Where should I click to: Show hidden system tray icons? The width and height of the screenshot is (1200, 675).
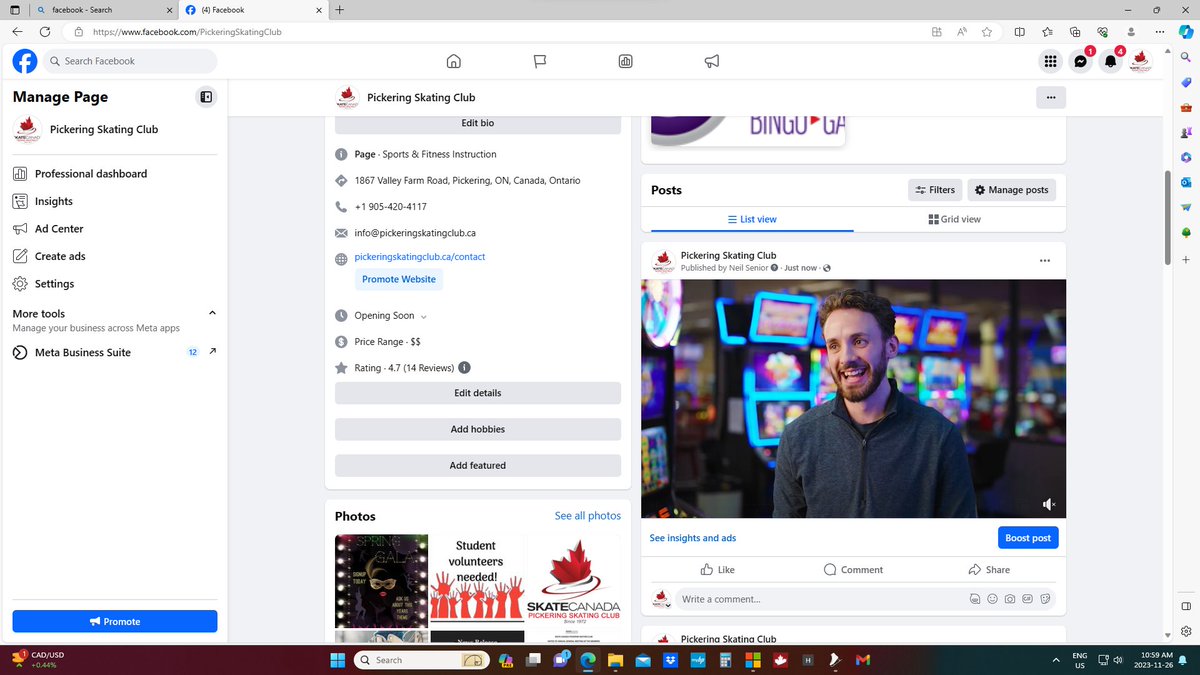click(x=1057, y=660)
